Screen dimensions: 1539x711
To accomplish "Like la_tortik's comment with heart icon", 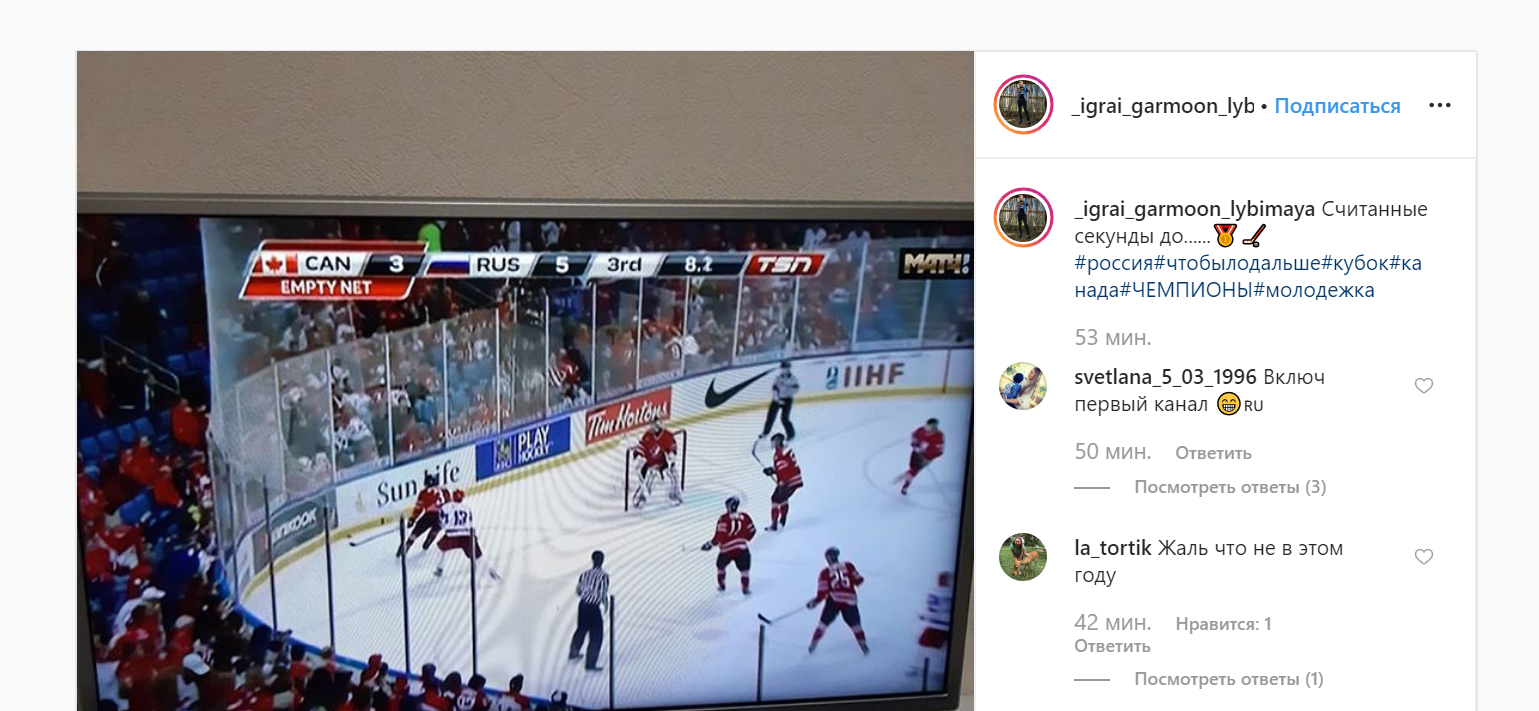I will point(1424,557).
